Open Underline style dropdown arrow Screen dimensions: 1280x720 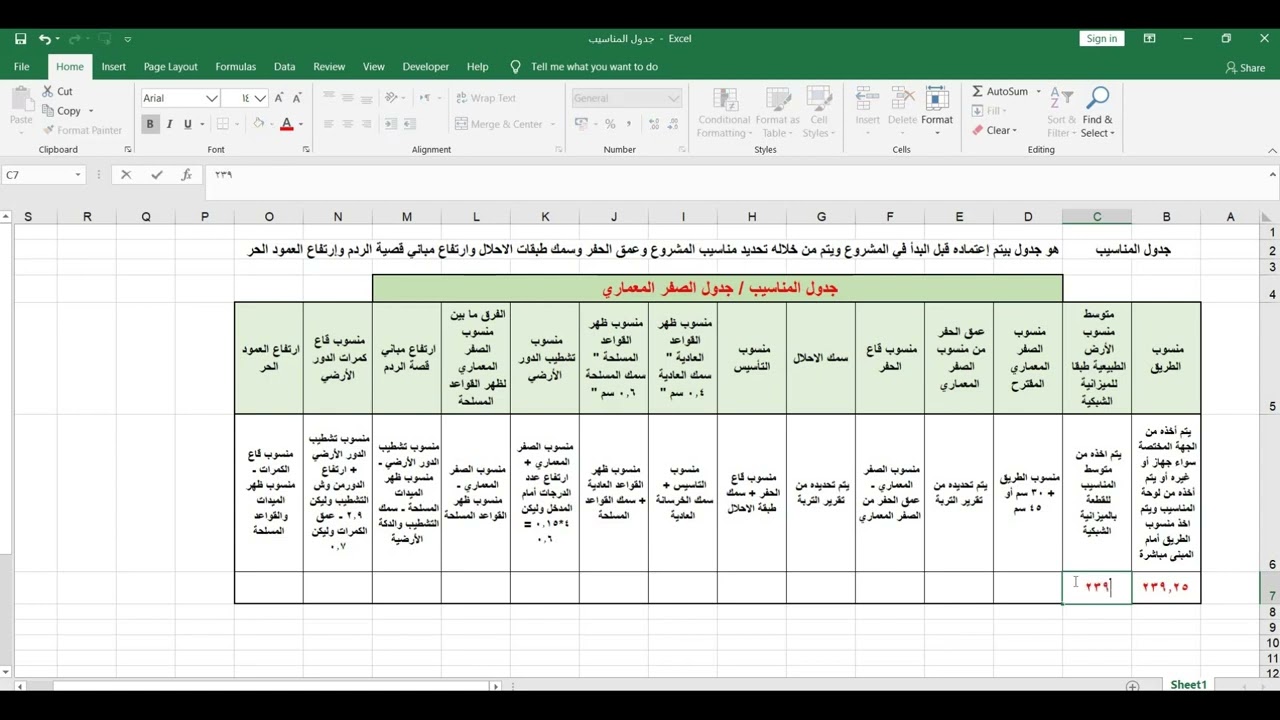pyautogui.click(x=202, y=124)
